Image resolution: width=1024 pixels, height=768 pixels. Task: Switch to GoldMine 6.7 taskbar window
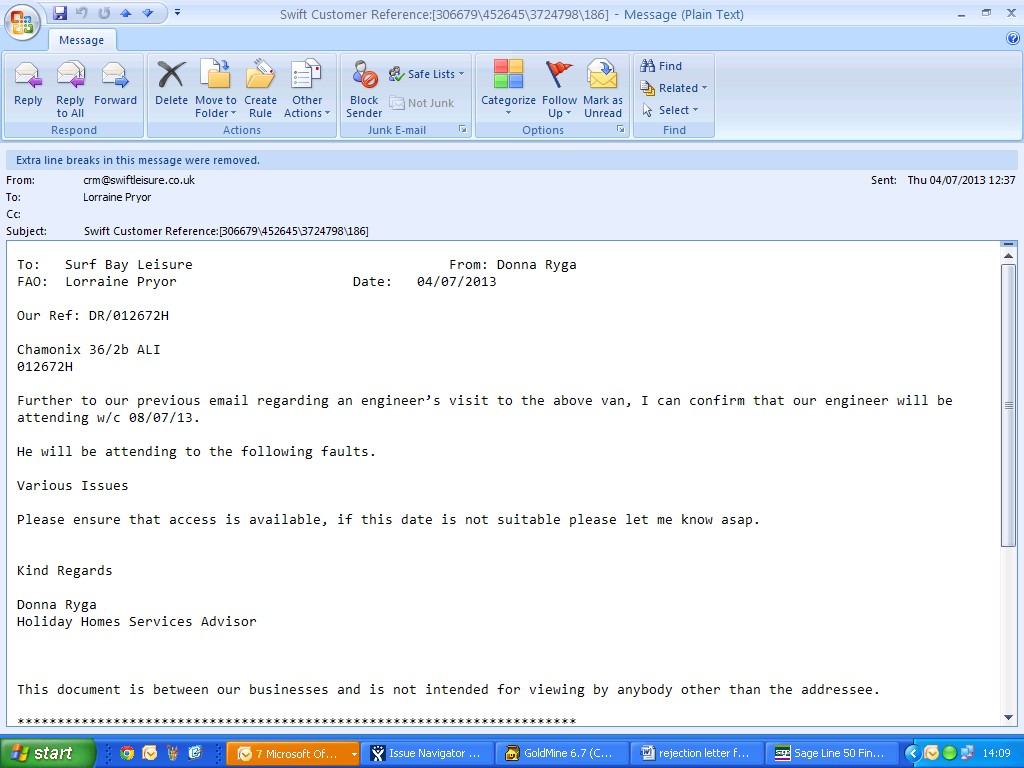tap(562, 754)
